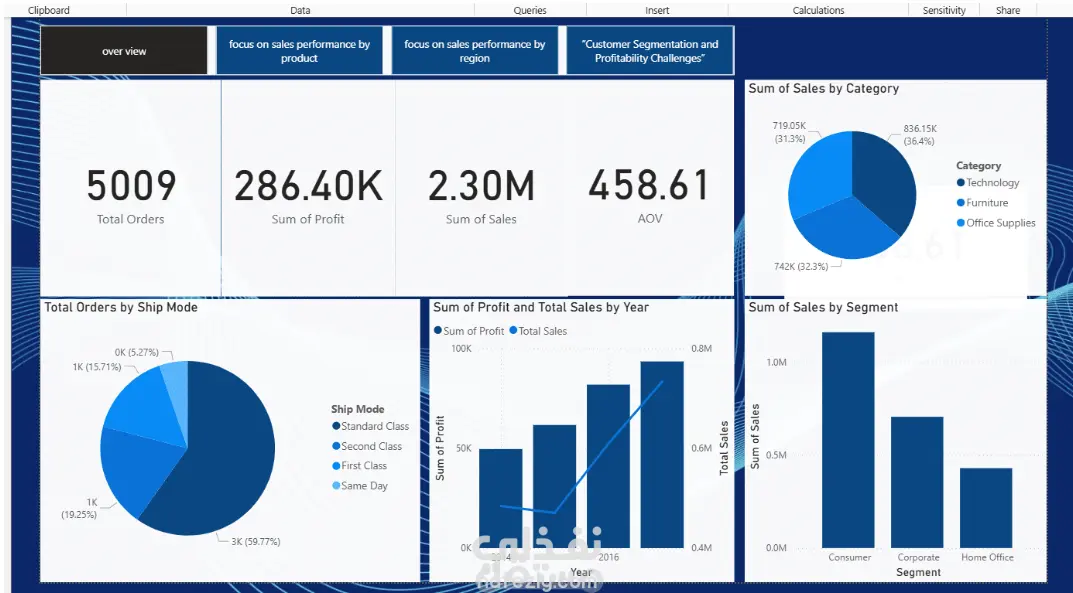Click the 0K (5.27%) data label

137,352
